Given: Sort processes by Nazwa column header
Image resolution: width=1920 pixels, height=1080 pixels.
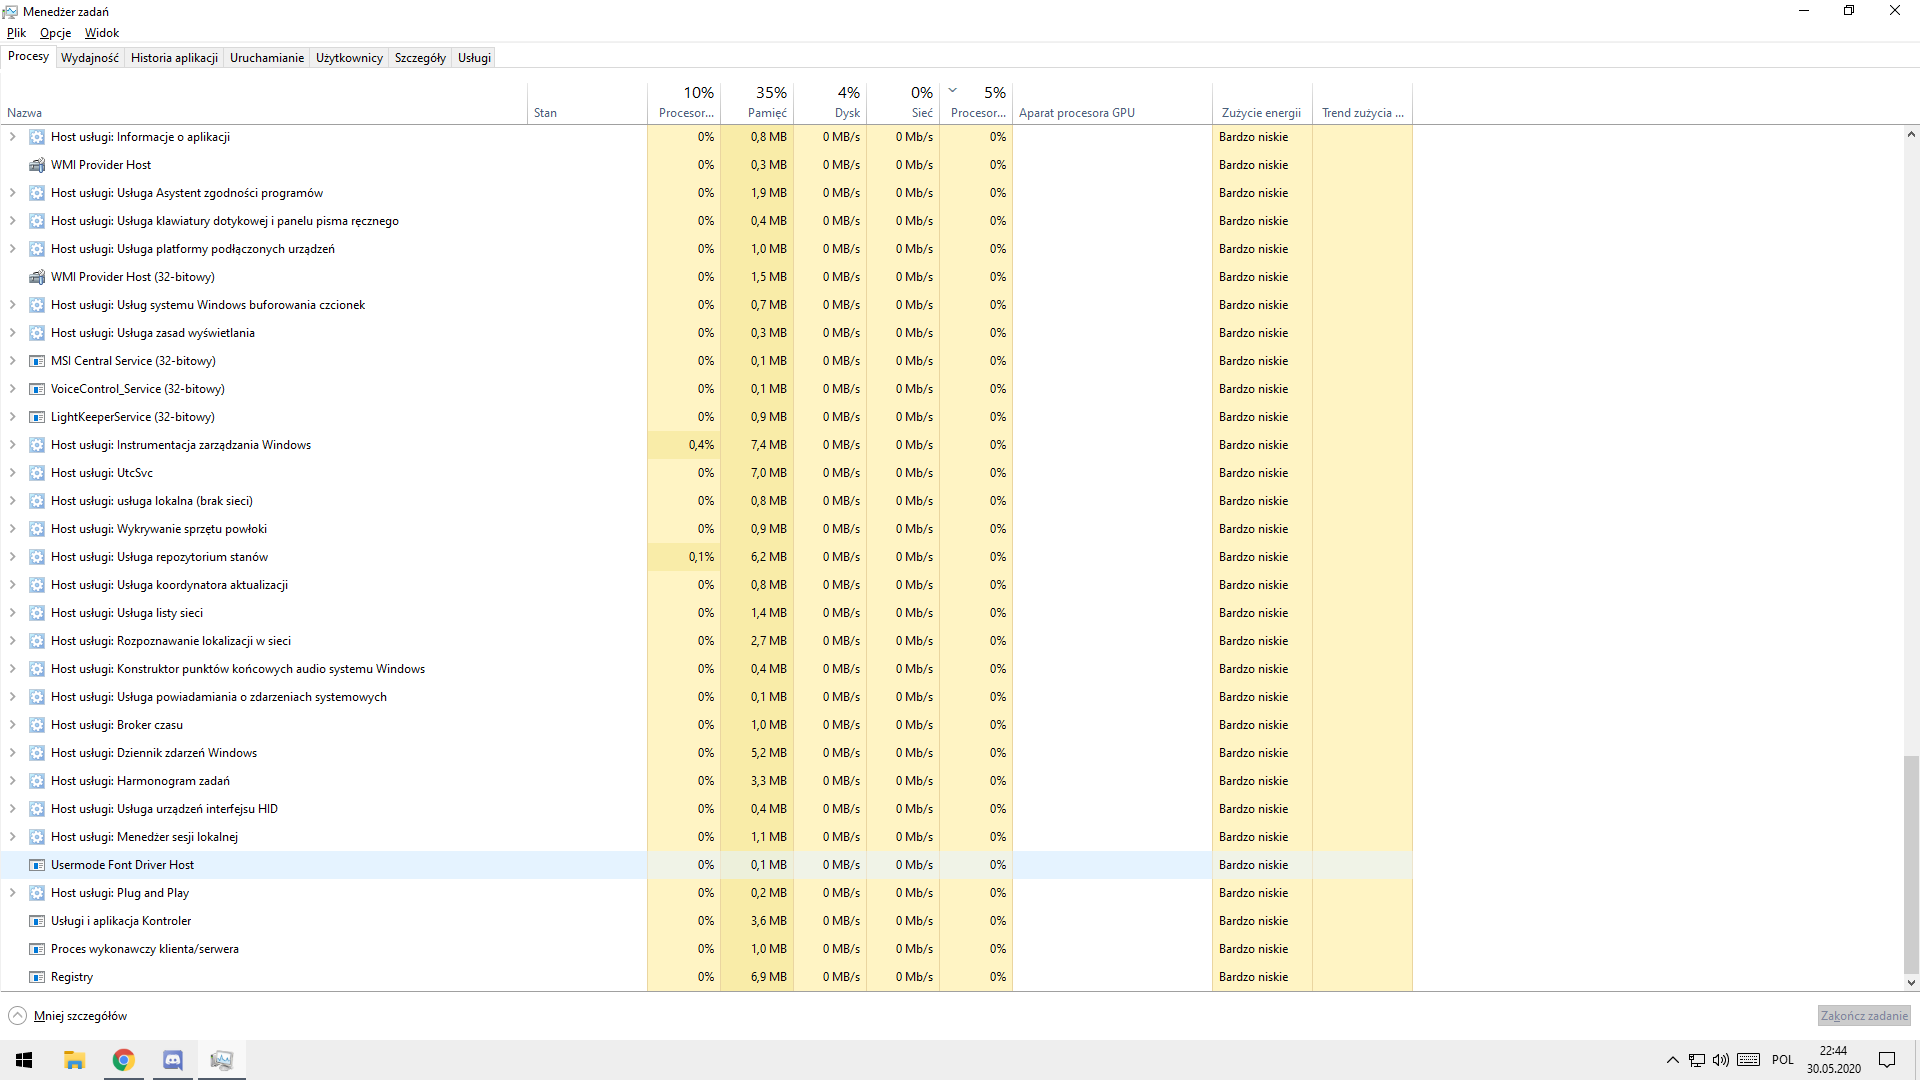Looking at the screenshot, I should (265, 104).
